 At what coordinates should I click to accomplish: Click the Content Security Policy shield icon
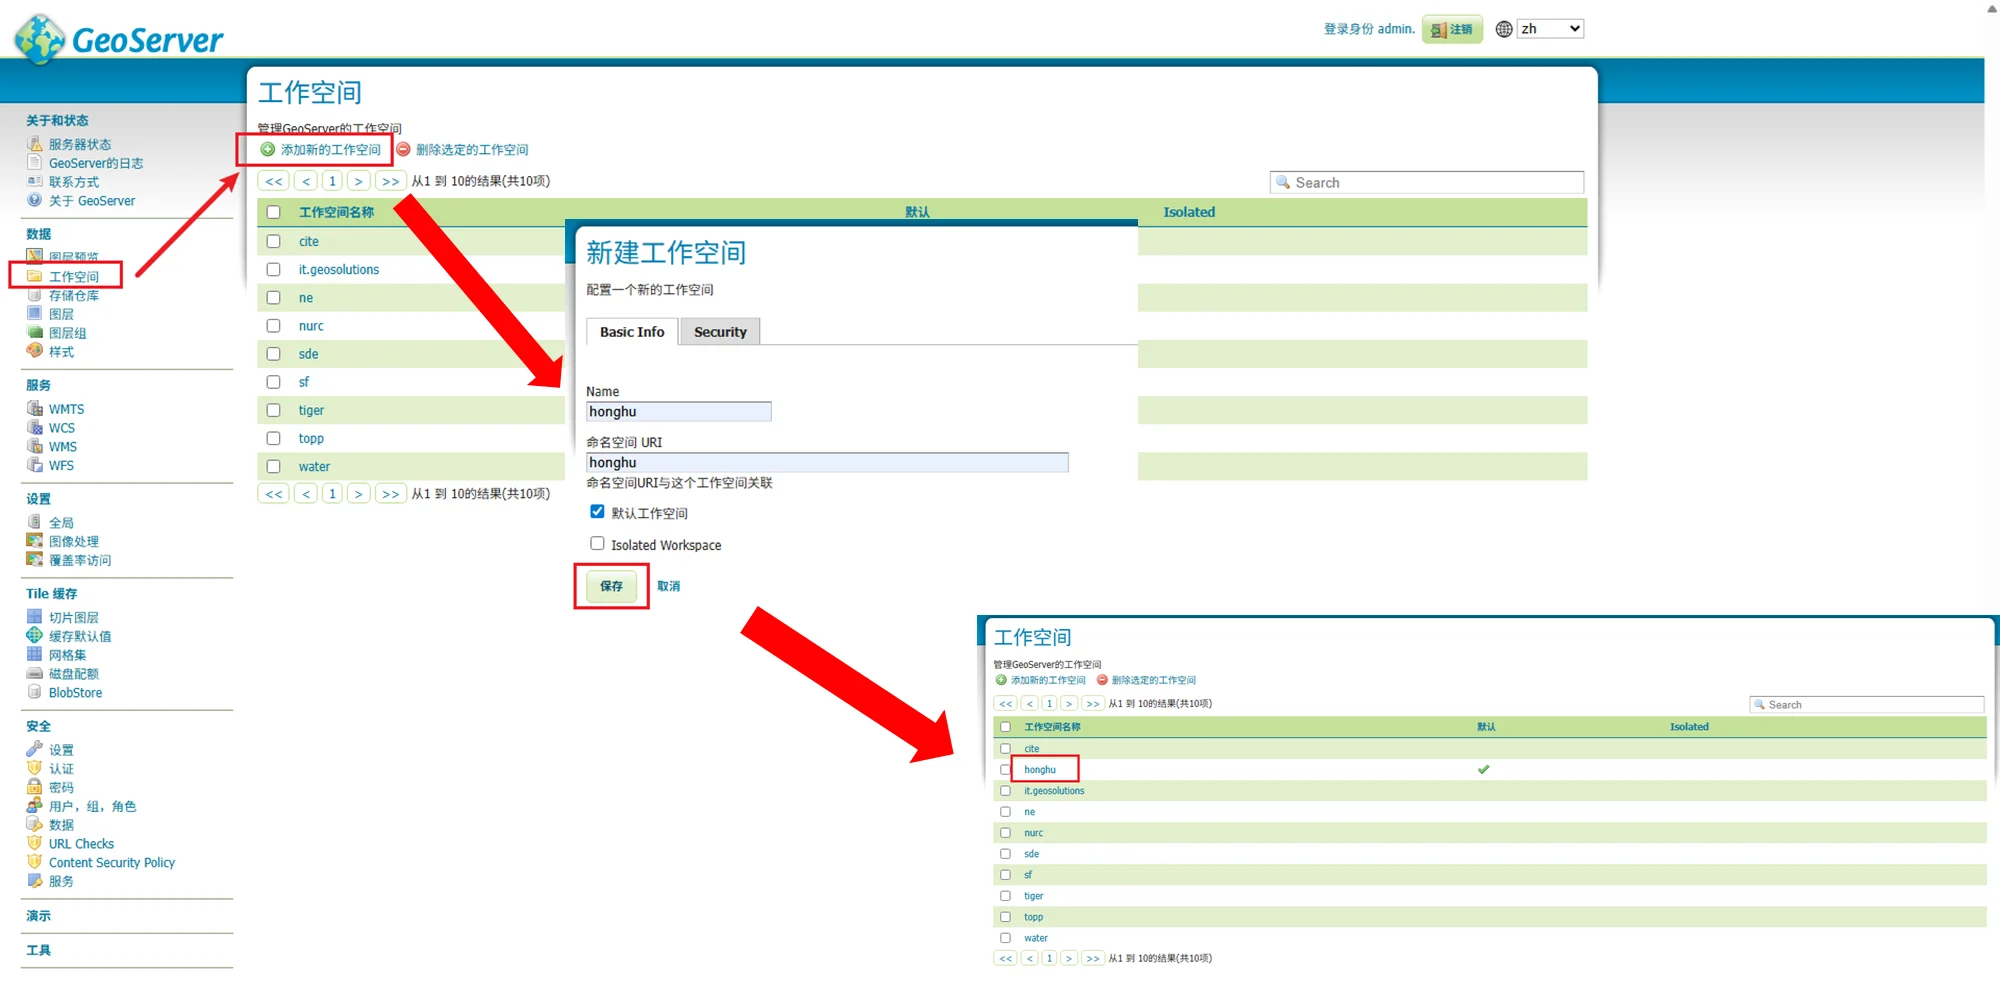(35, 862)
